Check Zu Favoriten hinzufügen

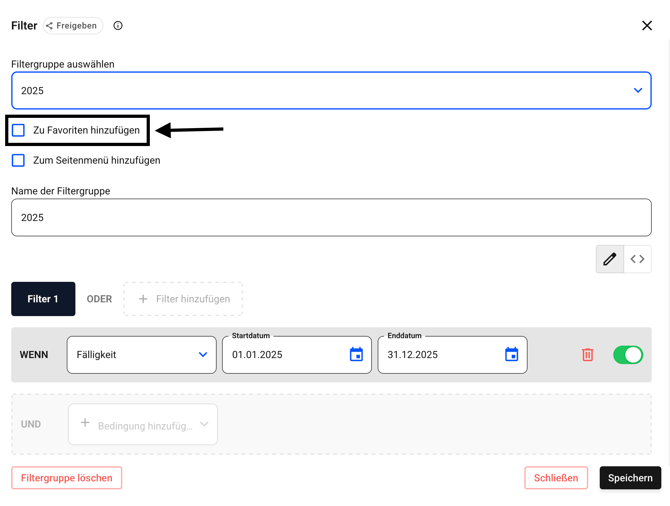[19, 130]
